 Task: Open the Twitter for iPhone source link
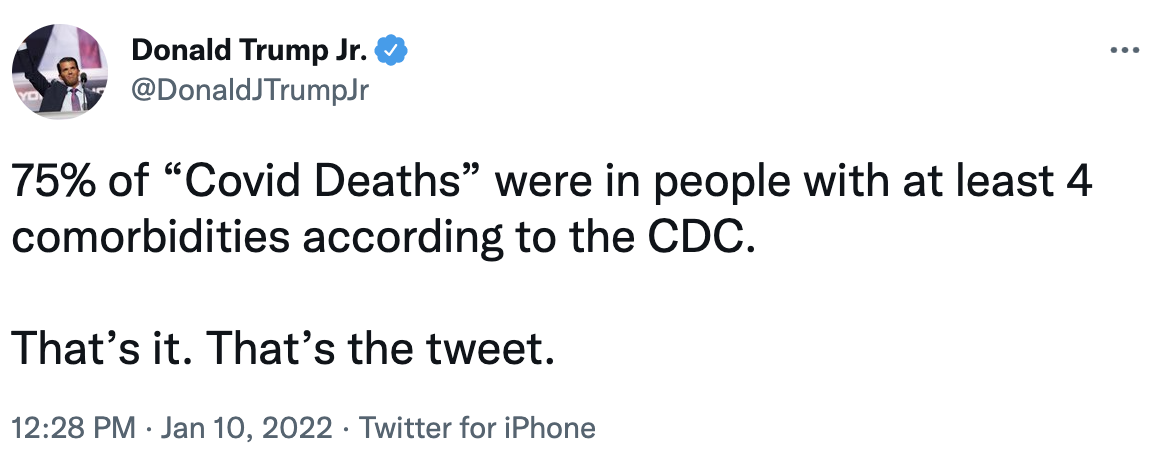point(477,429)
